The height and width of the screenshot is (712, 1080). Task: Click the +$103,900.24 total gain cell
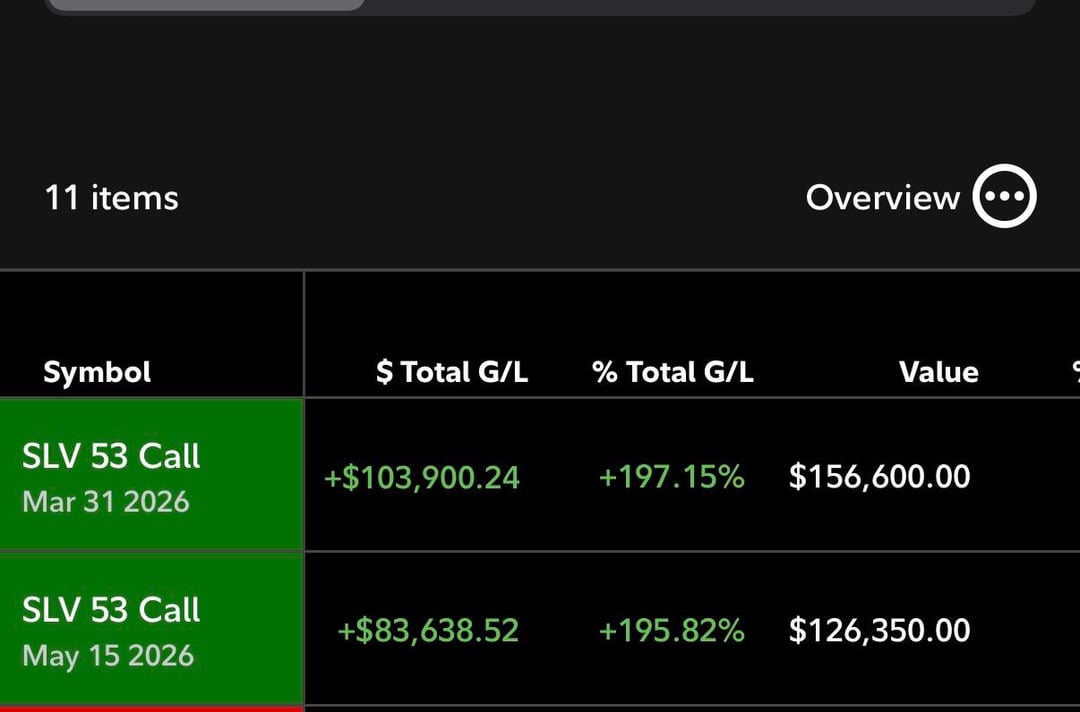(x=421, y=477)
